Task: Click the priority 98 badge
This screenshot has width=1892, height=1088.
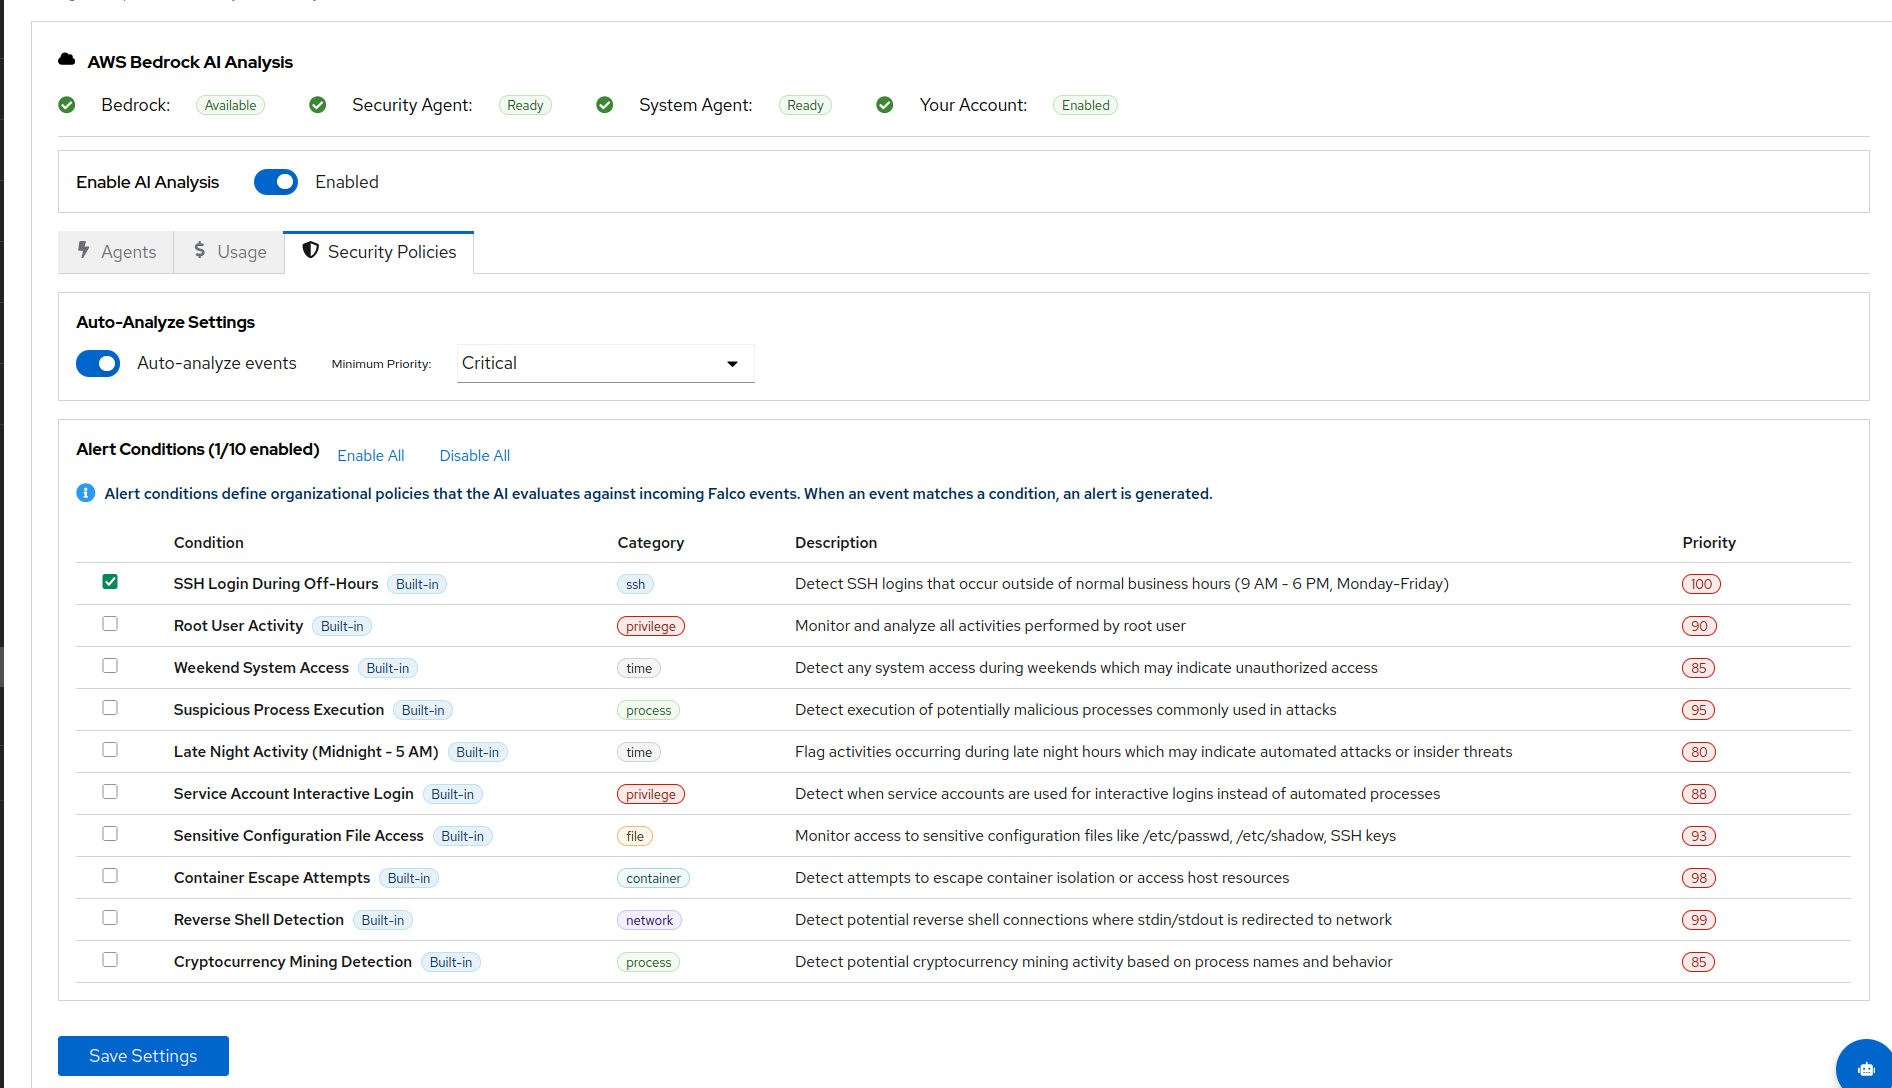Action: (x=1699, y=878)
